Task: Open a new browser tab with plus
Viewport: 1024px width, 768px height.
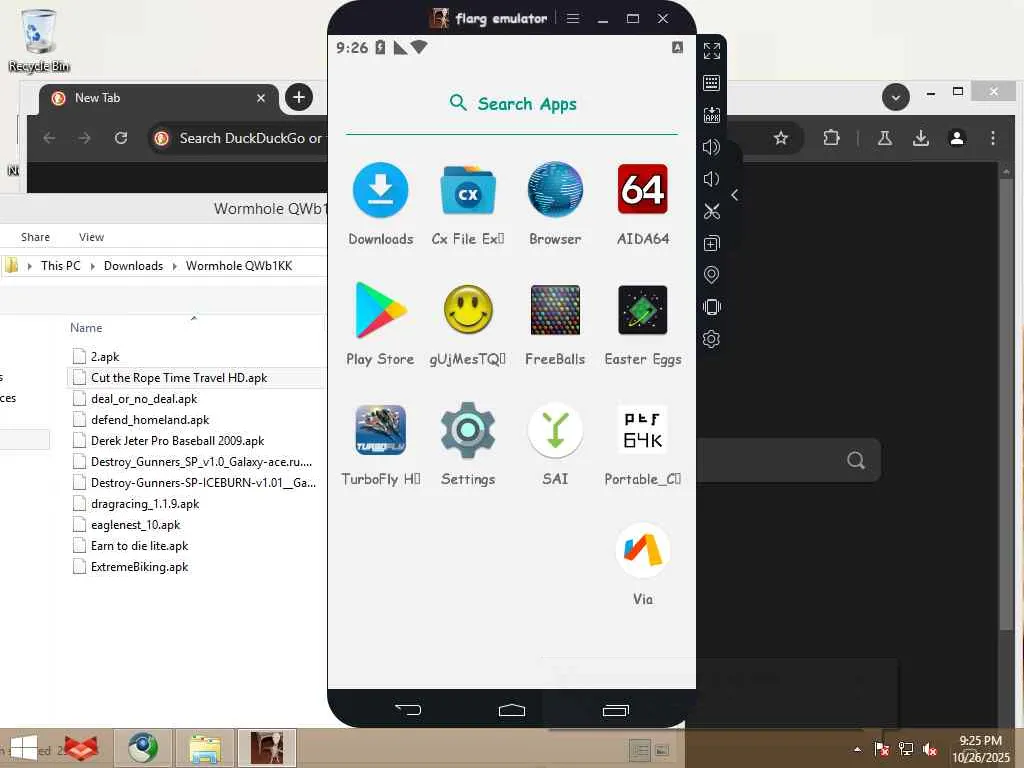Action: [x=298, y=97]
